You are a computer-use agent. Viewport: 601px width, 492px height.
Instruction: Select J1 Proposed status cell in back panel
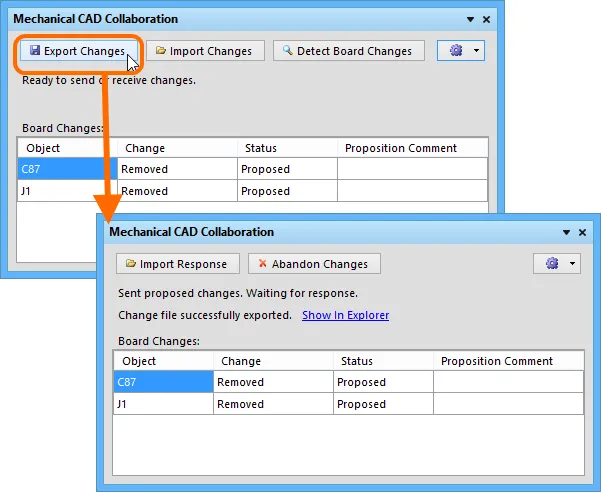(x=287, y=191)
